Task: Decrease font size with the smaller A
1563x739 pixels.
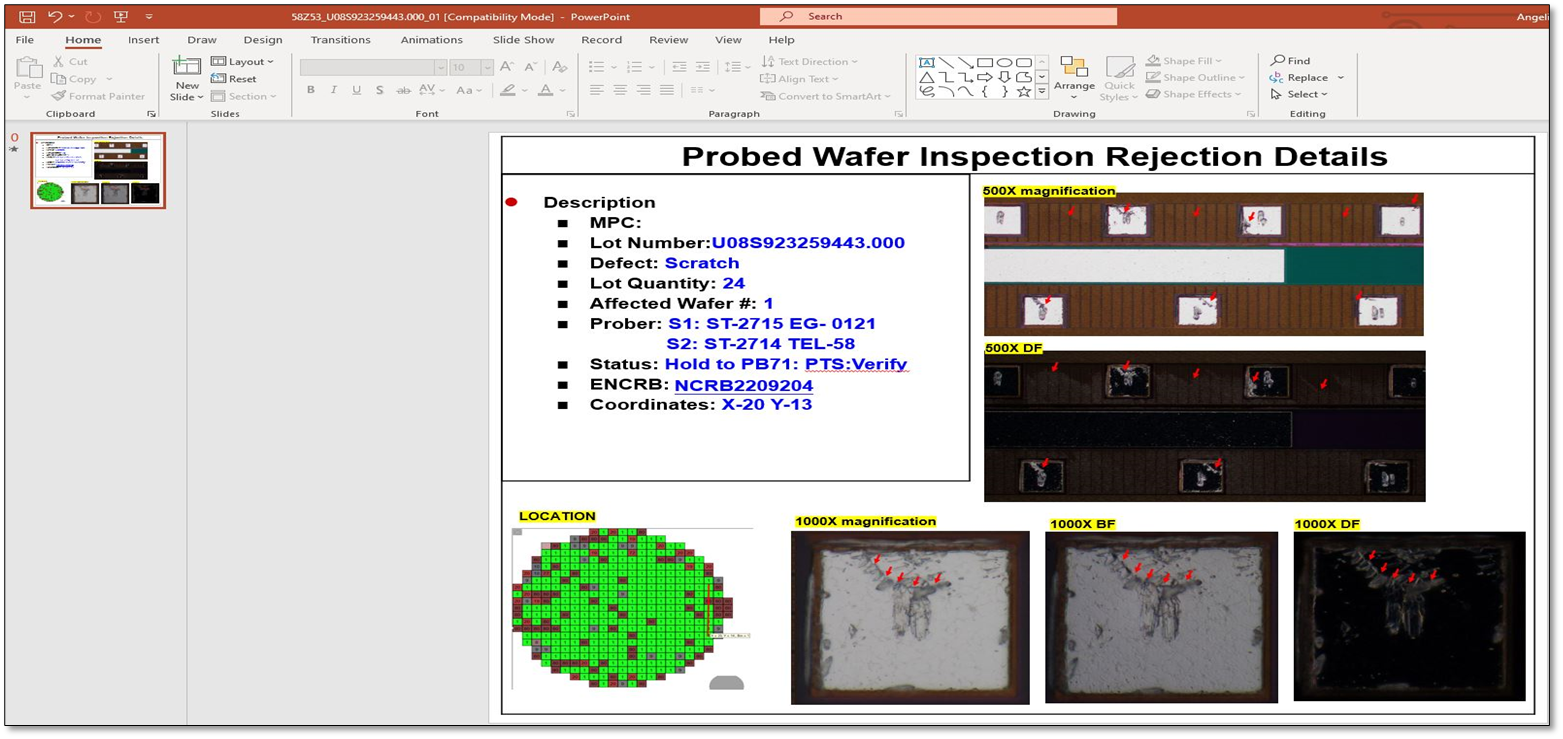Action: 532,67
